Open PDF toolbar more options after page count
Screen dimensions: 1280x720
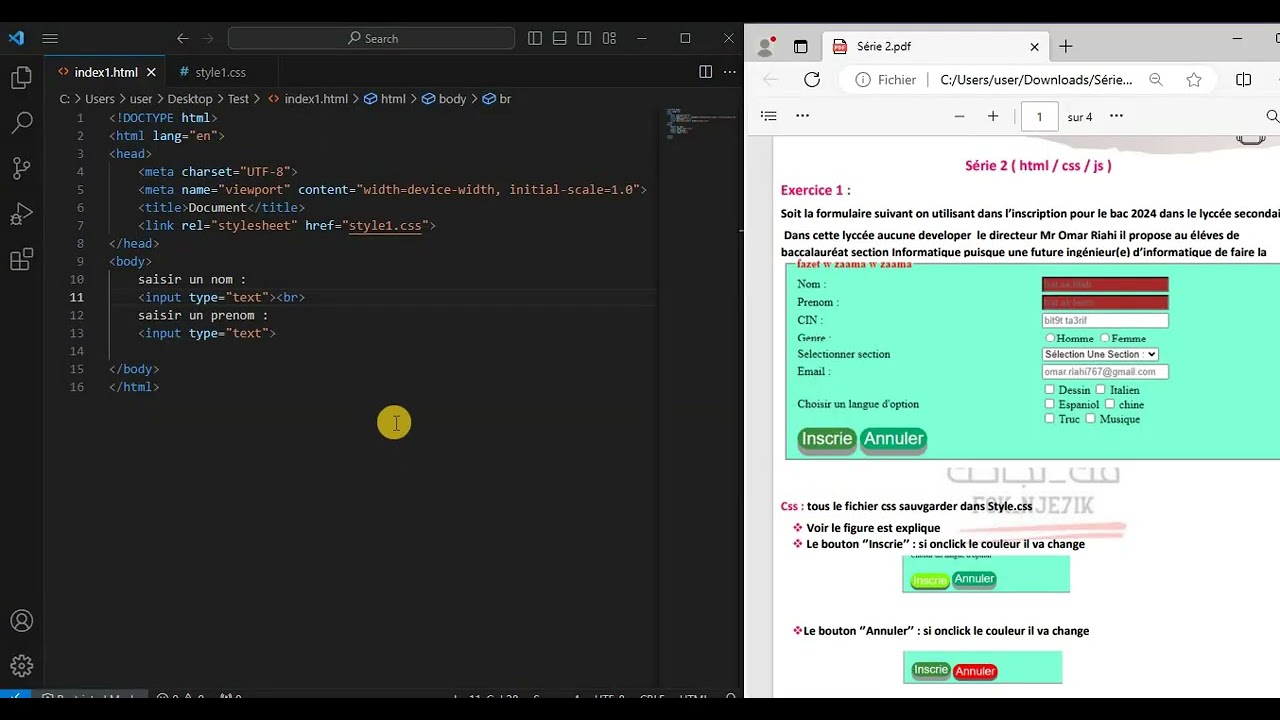coord(1116,116)
